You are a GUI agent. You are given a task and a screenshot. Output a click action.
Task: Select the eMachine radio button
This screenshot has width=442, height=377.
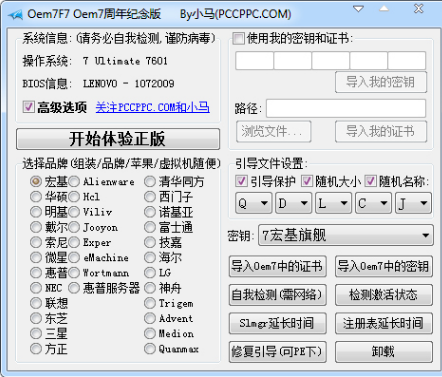point(74,257)
